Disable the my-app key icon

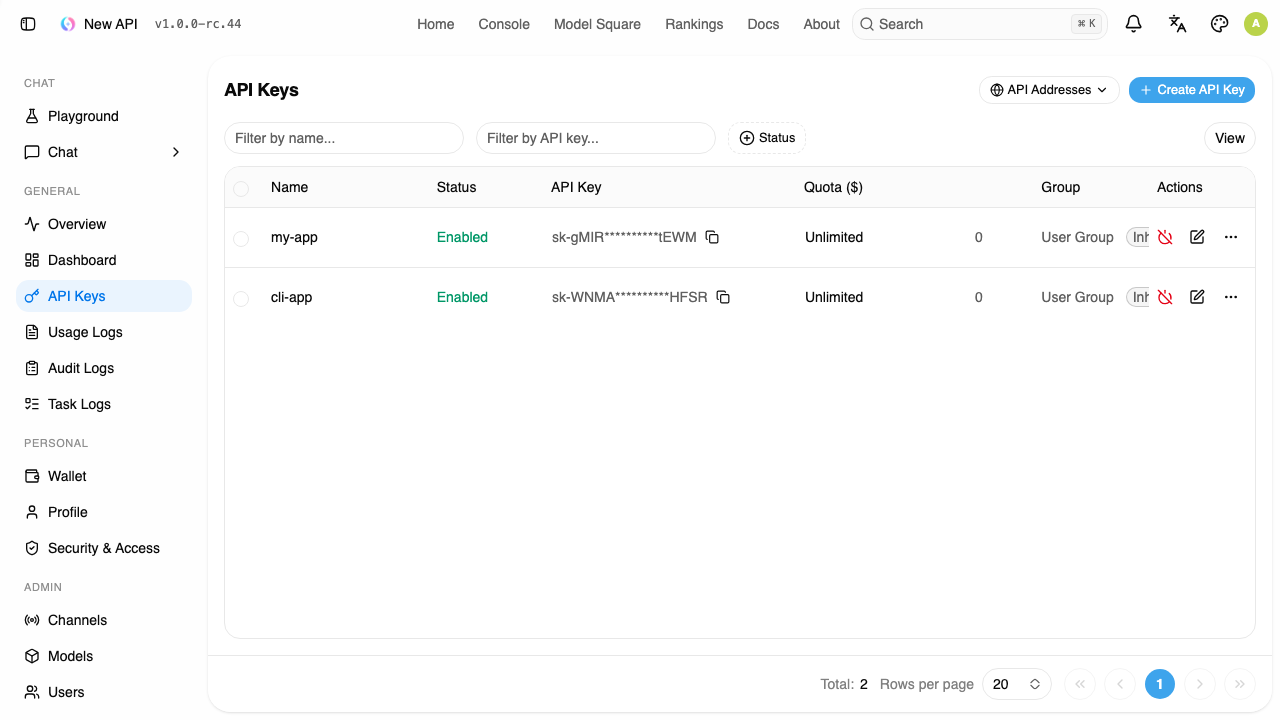(1165, 237)
